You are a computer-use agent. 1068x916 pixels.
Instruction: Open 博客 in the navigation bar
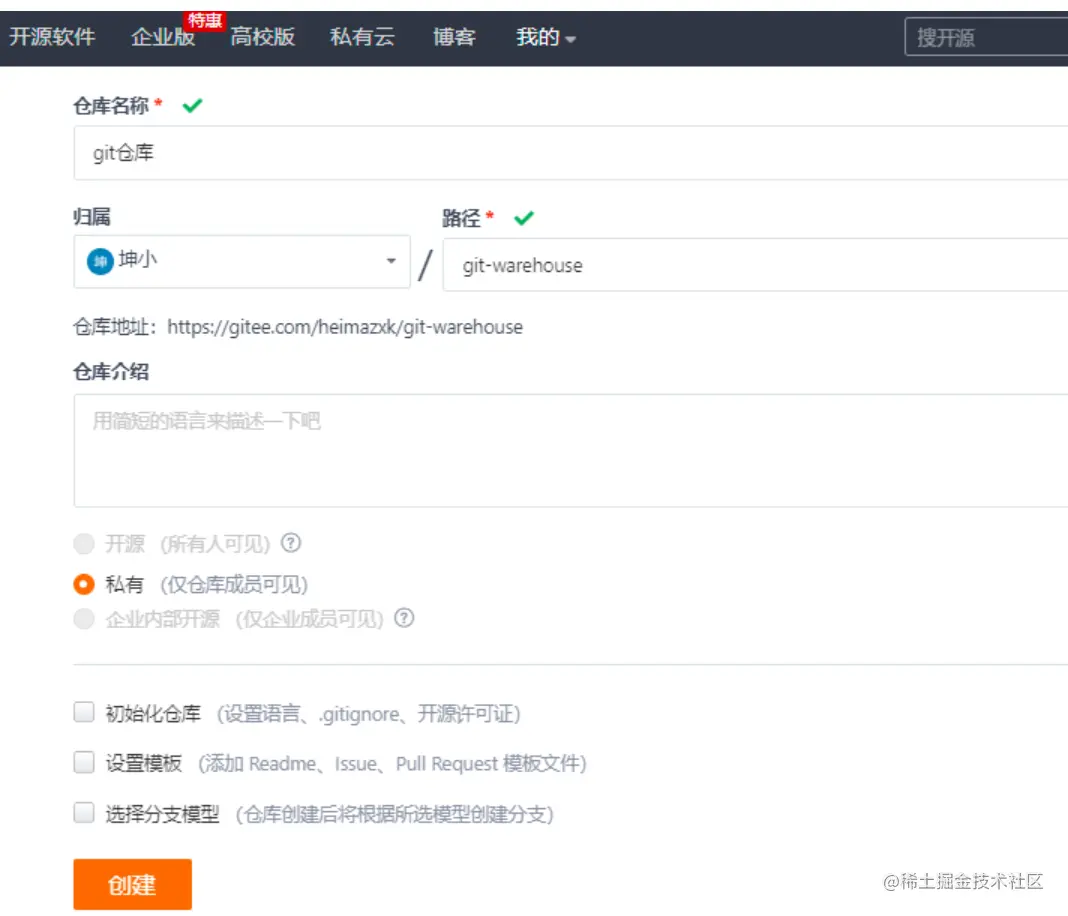[454, 37]
